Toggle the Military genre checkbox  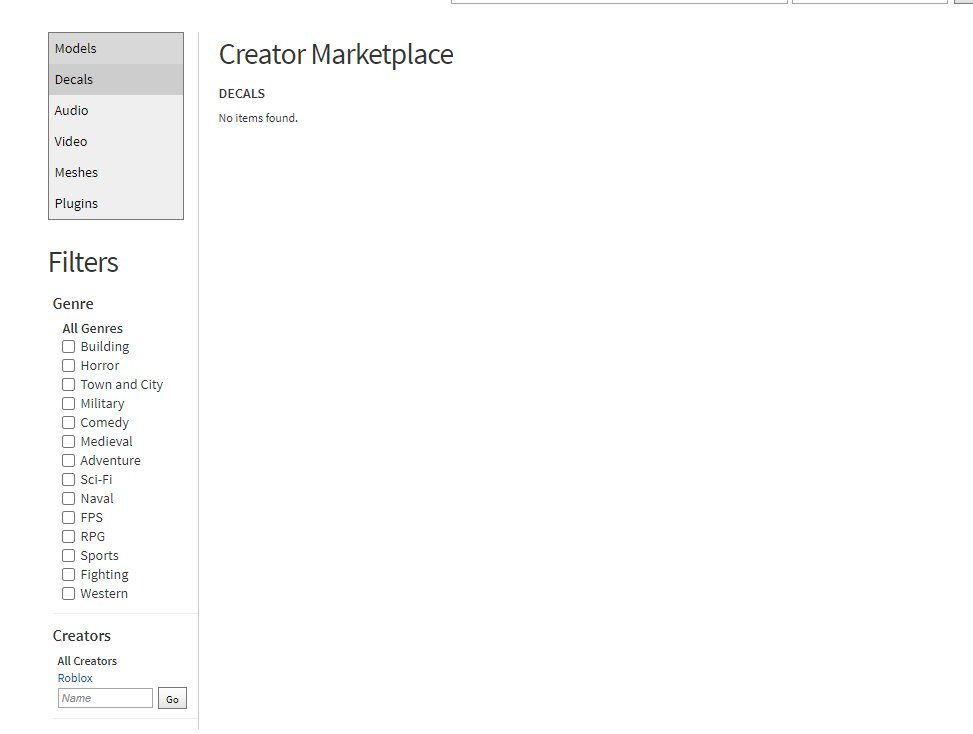[x=68, y=403]
